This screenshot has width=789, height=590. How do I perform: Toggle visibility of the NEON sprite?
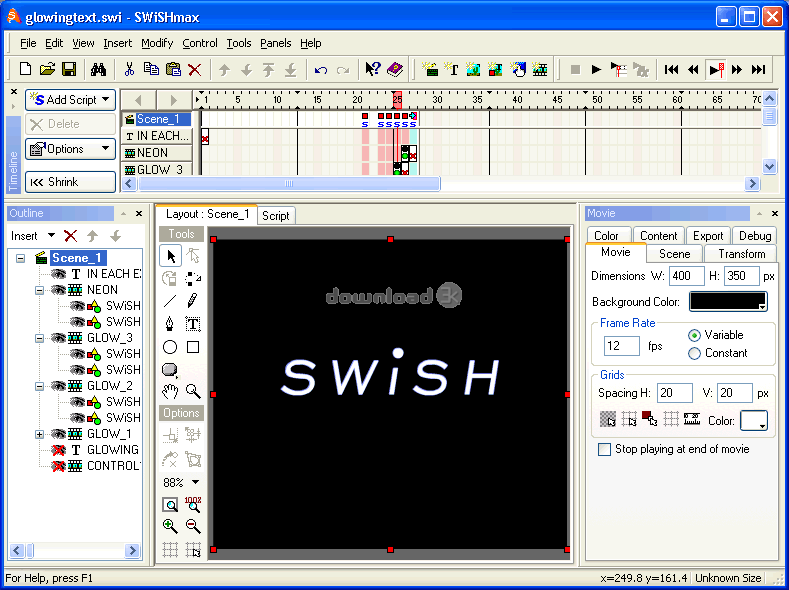[58, 290]
